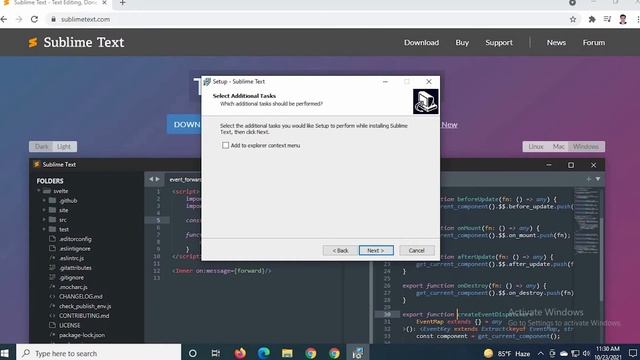Open the media control icon in Chrome toolbar
The image size is (640, 360).
(607, 19)
